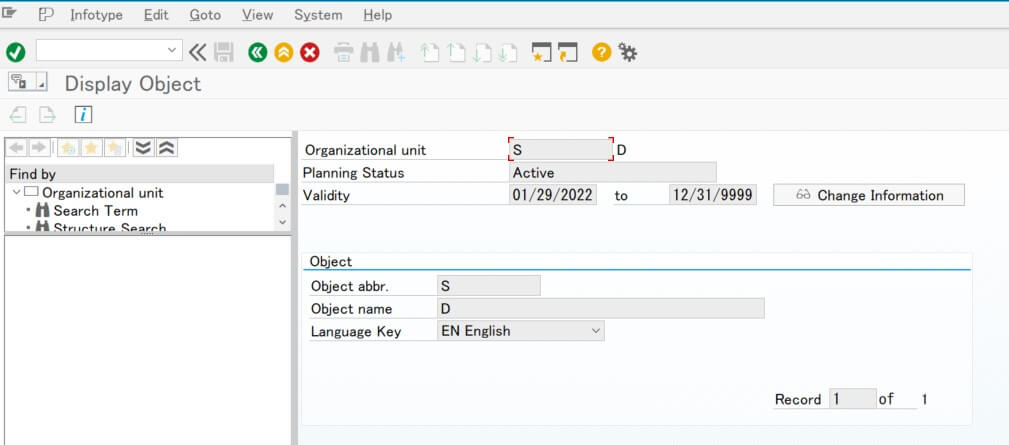Click the blue Information 'i' icon
The height and width of the screenshot is (445, 1009).
pyautogui.click(x=84, y=114)
